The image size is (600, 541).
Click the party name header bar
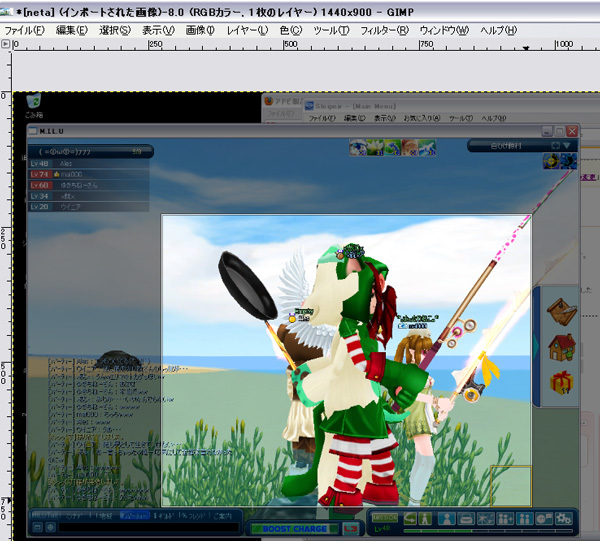click(x=91, y=152)
